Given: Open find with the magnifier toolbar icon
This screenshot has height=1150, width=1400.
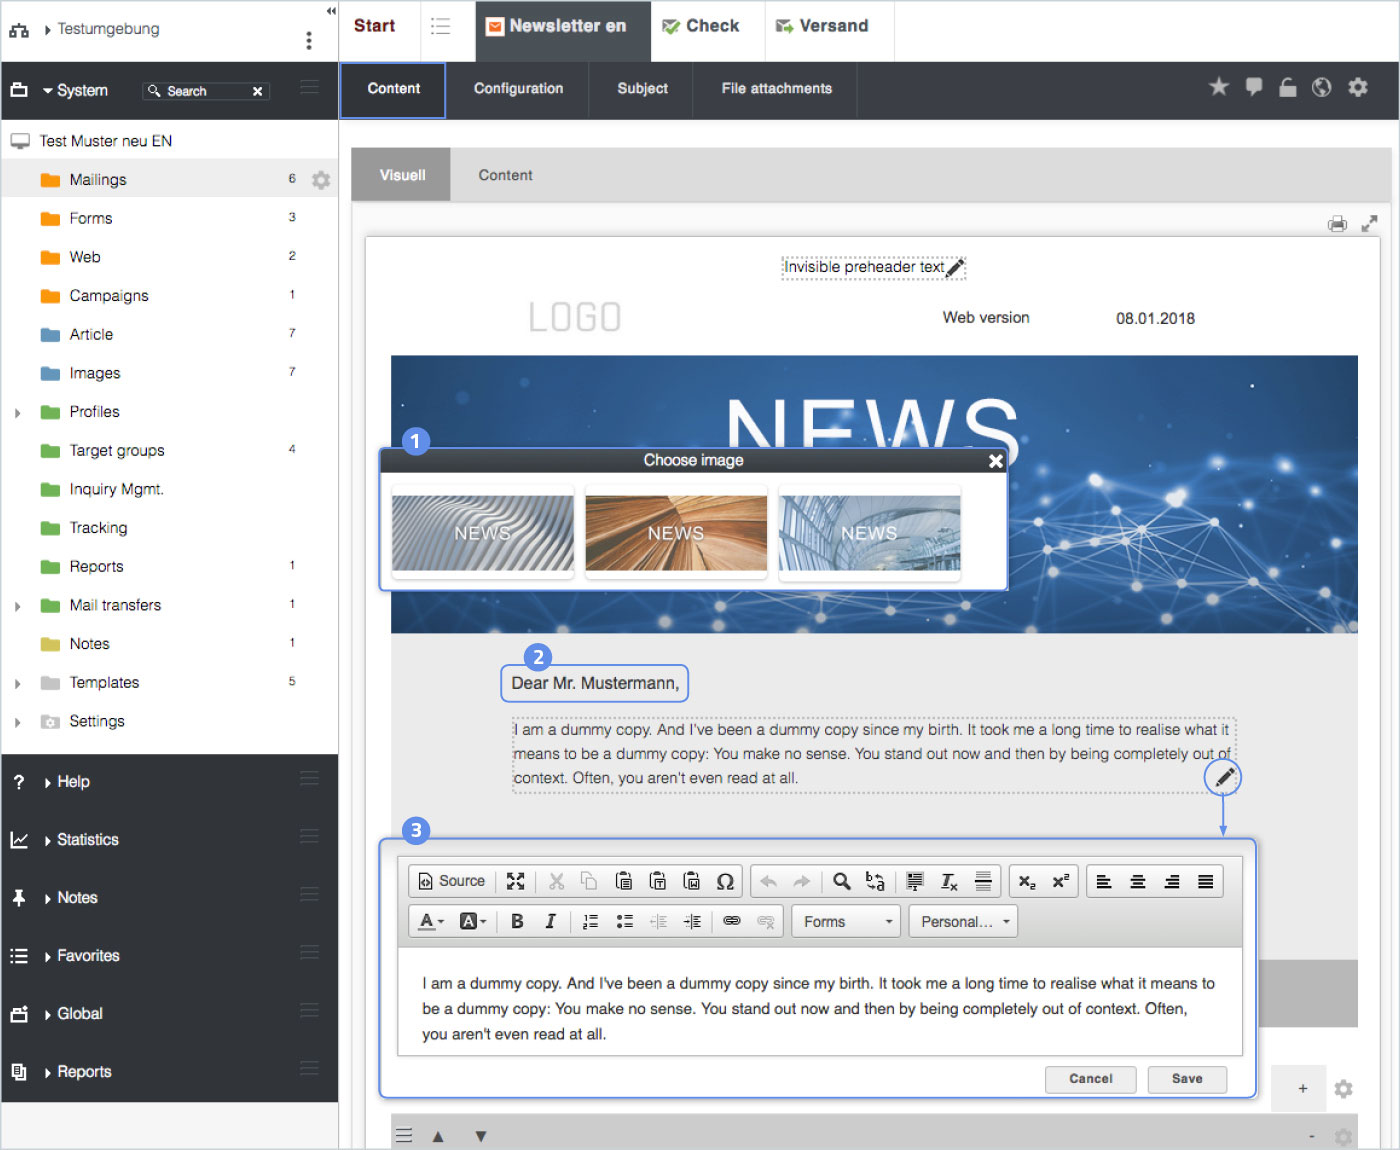Looking at the screenshot, I should coord(842,881).
